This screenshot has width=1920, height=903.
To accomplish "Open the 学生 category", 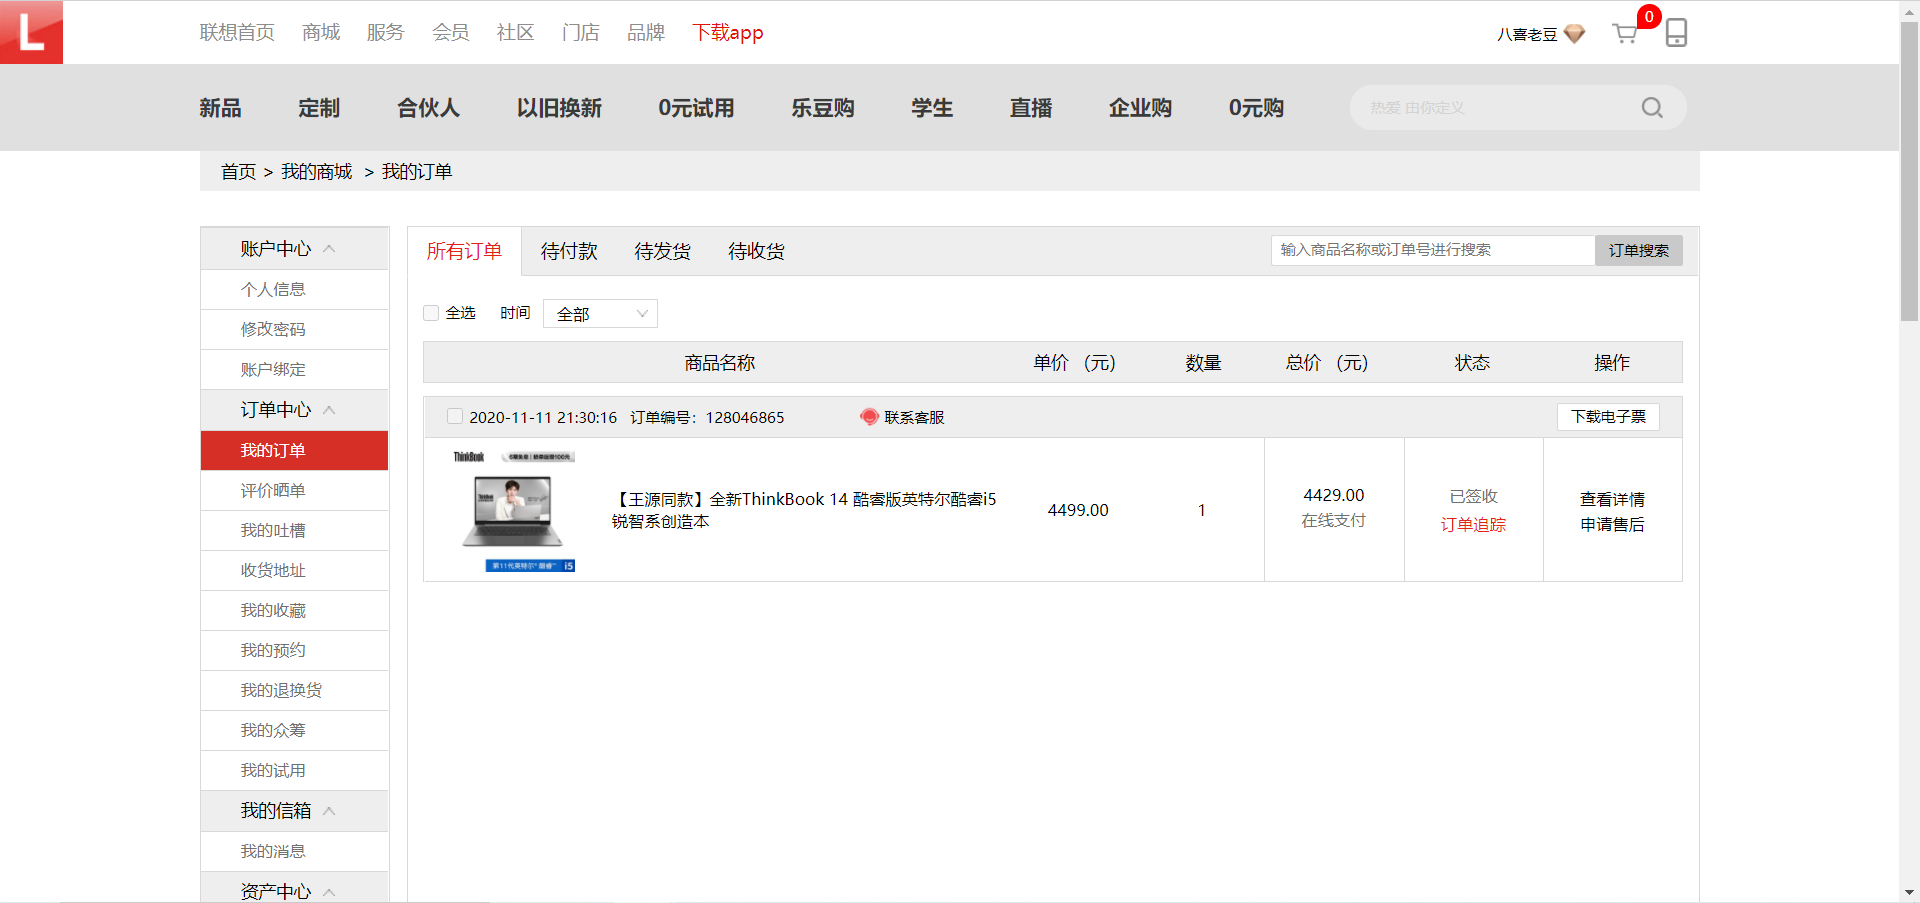I will pos(932,108).
